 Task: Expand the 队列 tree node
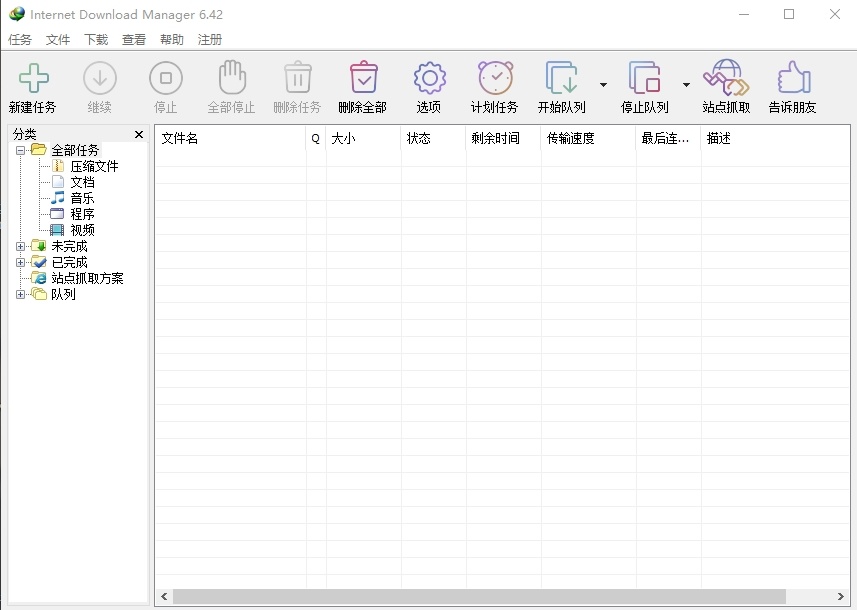20,295
